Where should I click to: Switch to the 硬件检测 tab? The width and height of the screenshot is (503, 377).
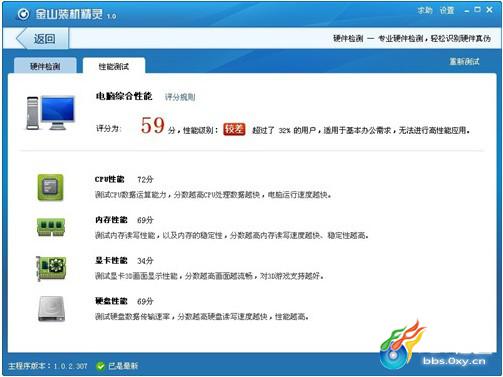[x=45, y=66]
